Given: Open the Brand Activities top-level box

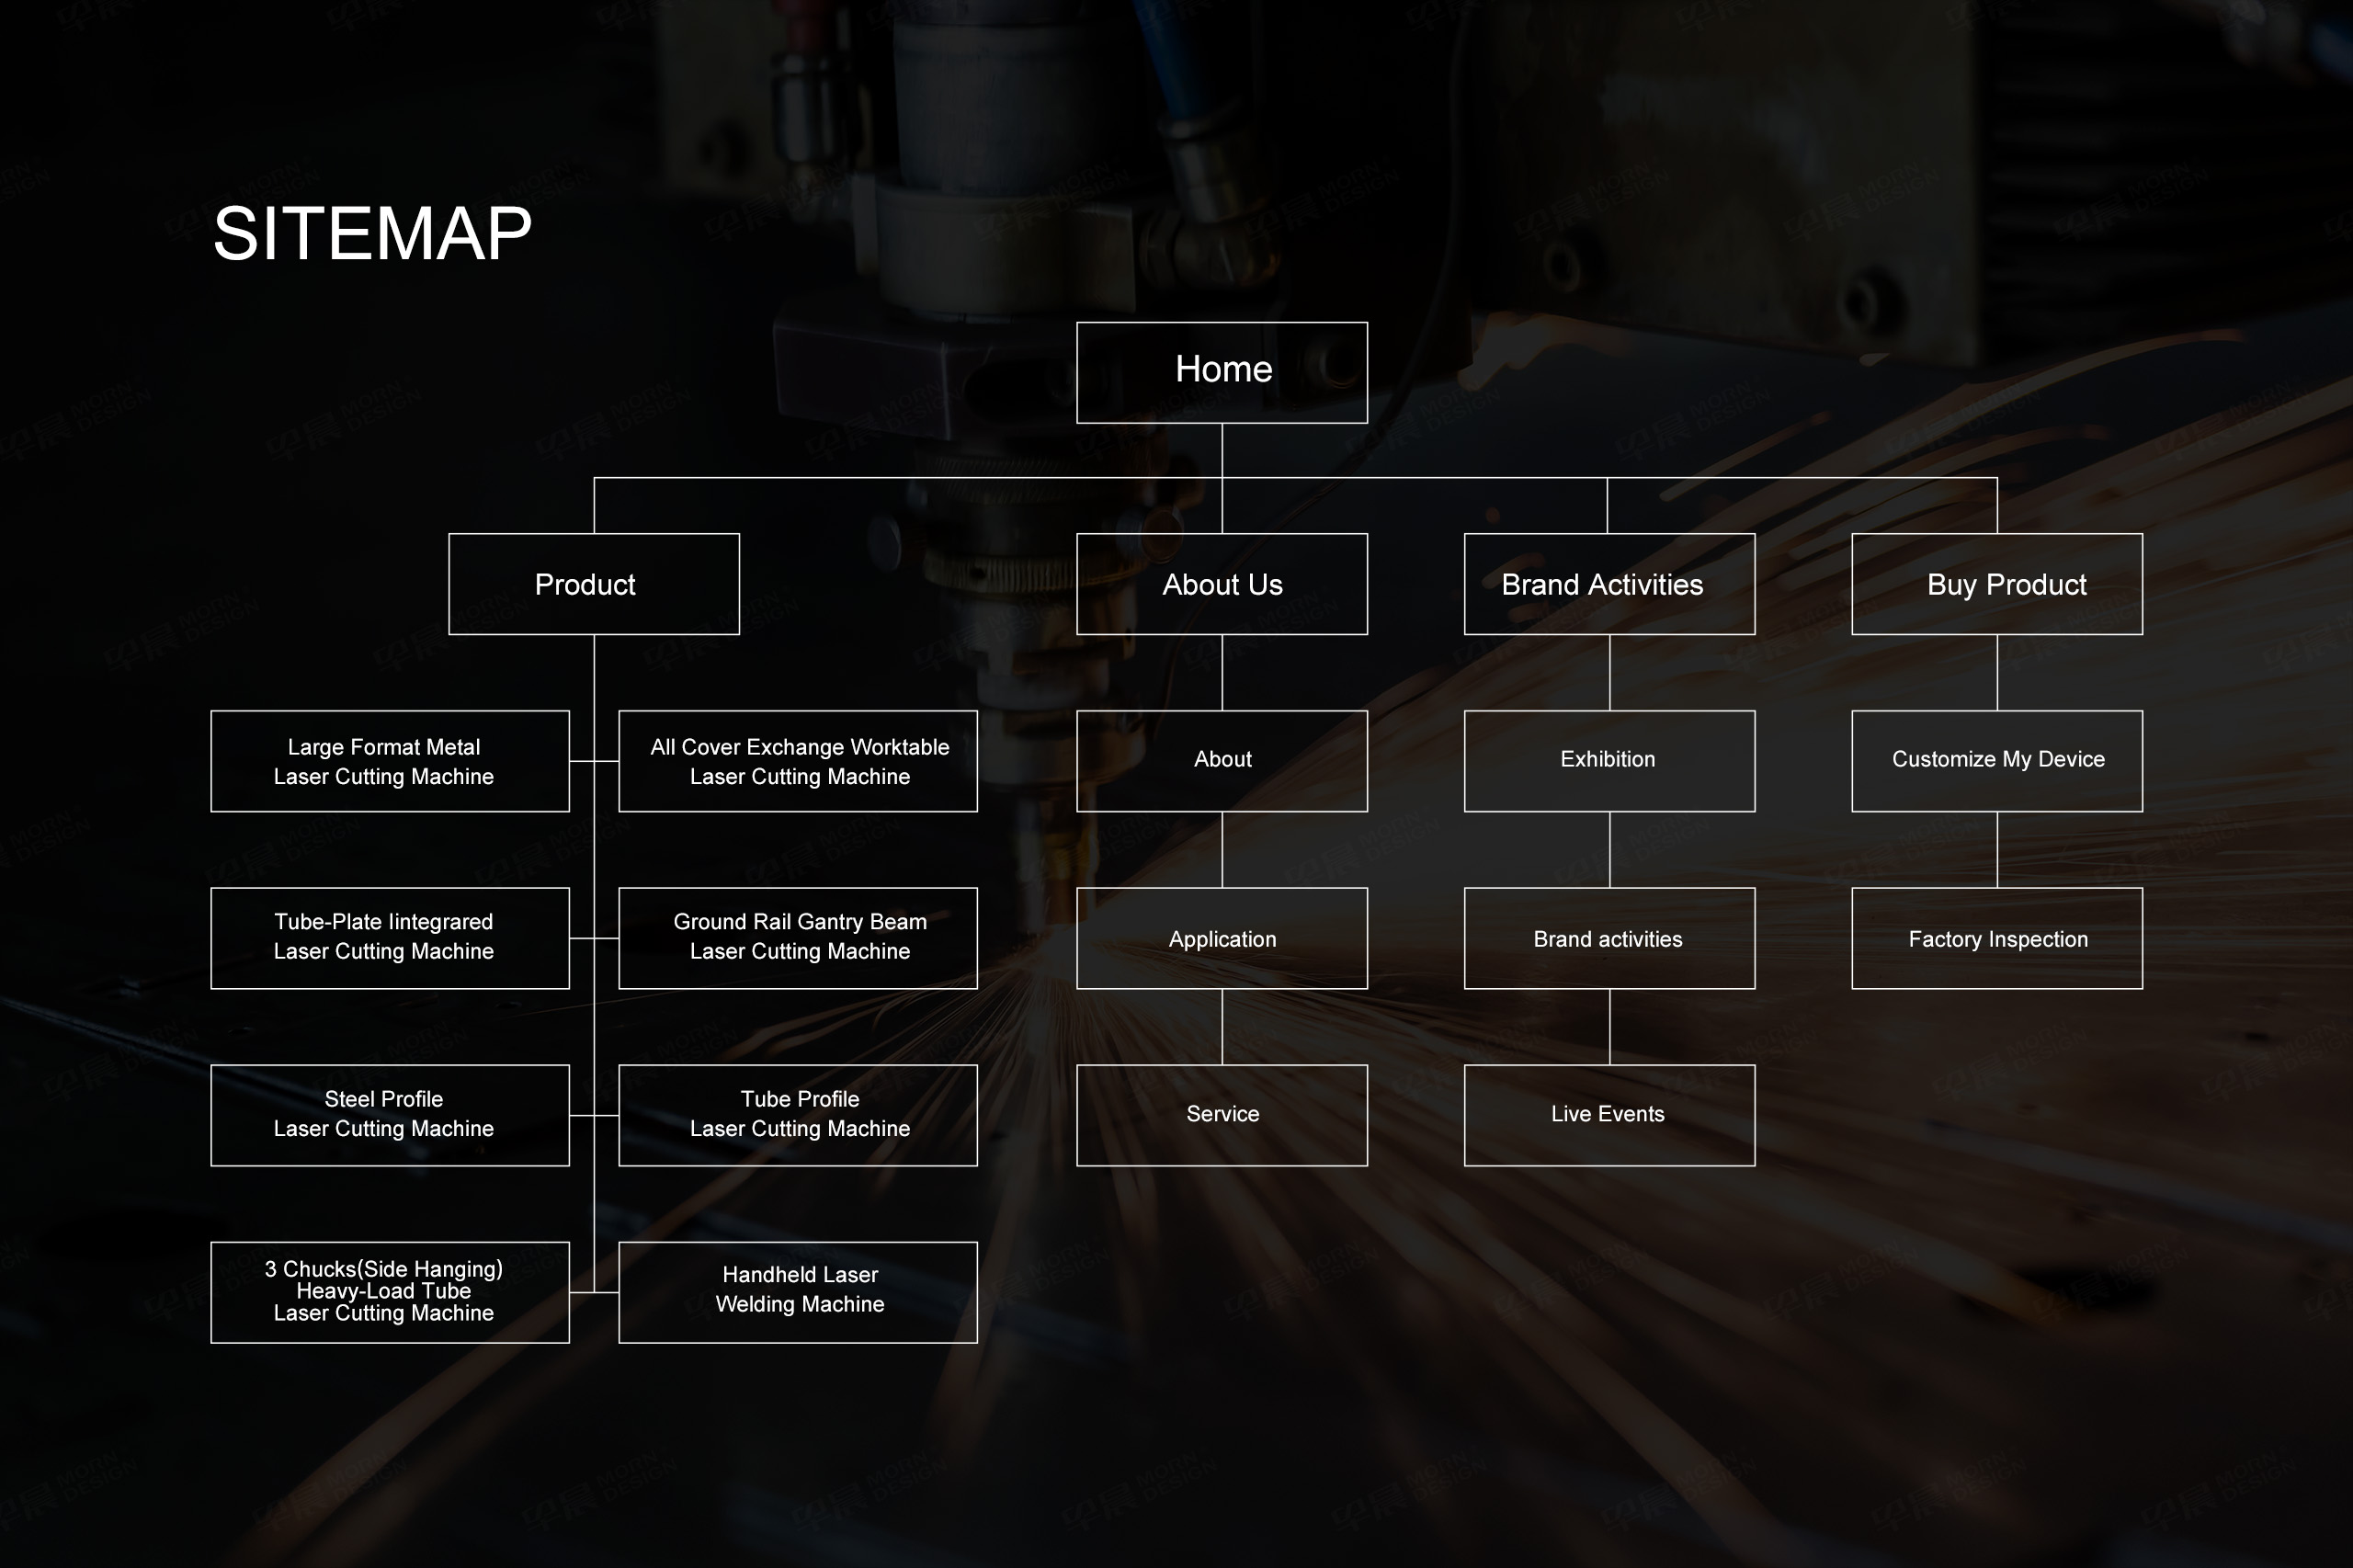Looking at the screenshot, I should [1608, 584].
